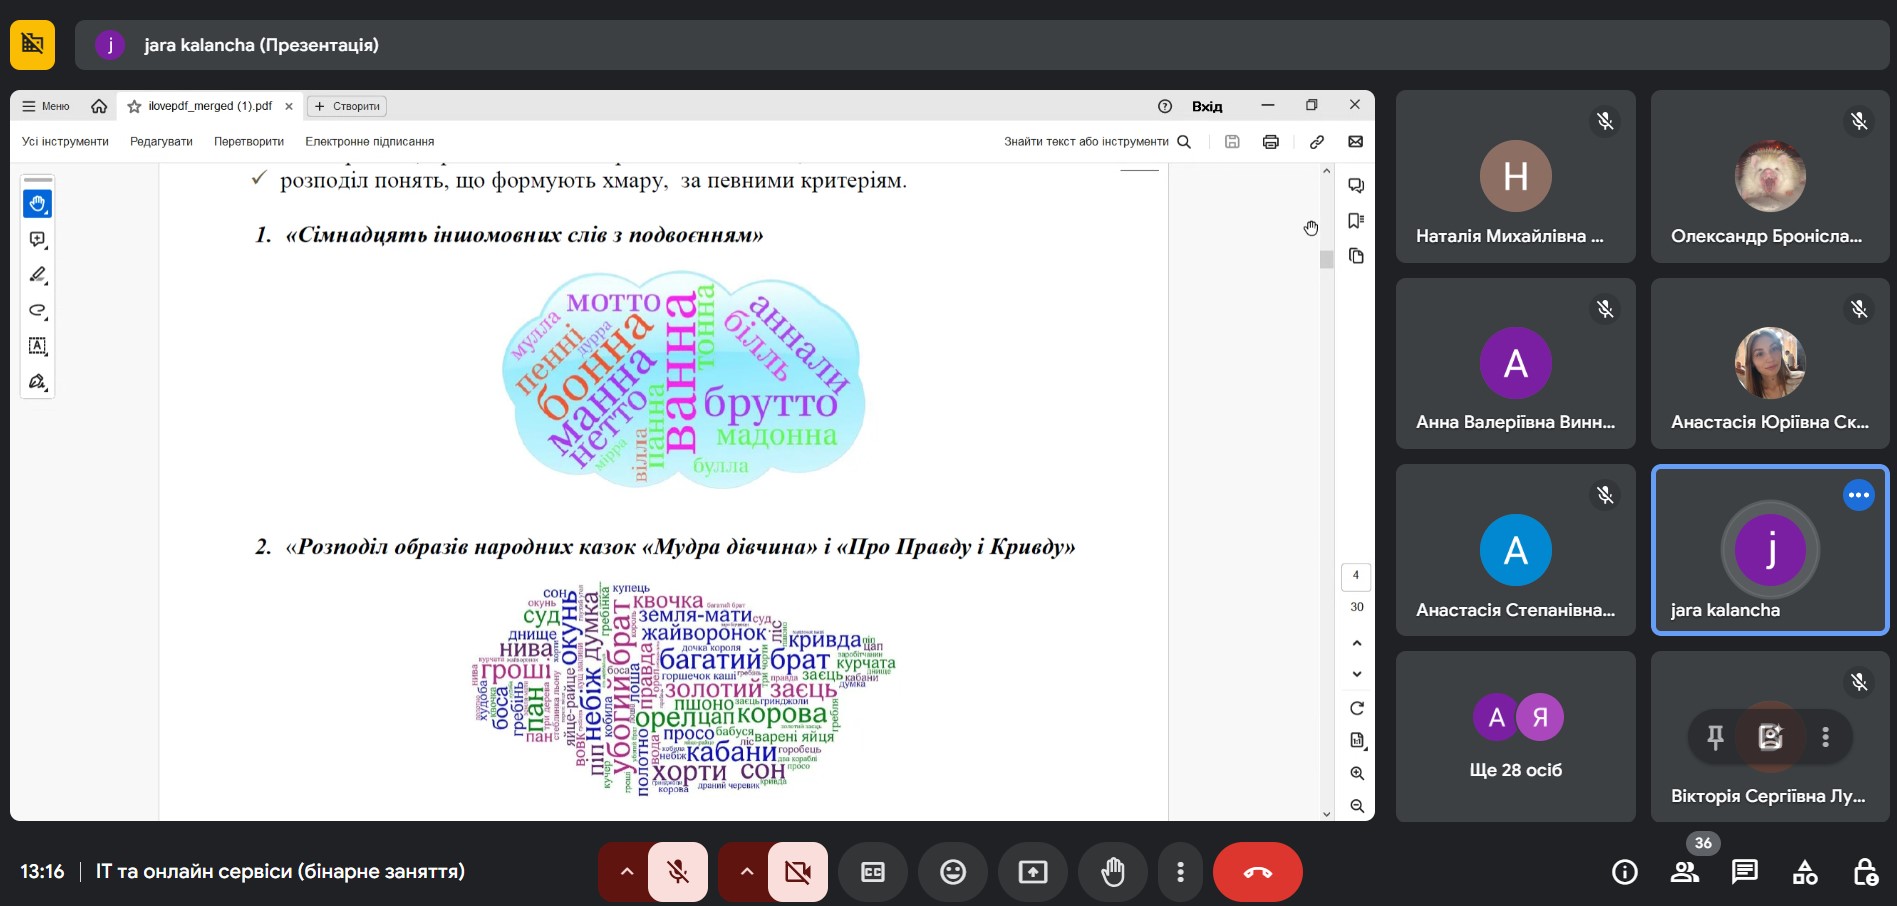Choose the add comment tool in the PDF sidebar
The height and width of the screenshot is (906, 1897).
[37, 240]
